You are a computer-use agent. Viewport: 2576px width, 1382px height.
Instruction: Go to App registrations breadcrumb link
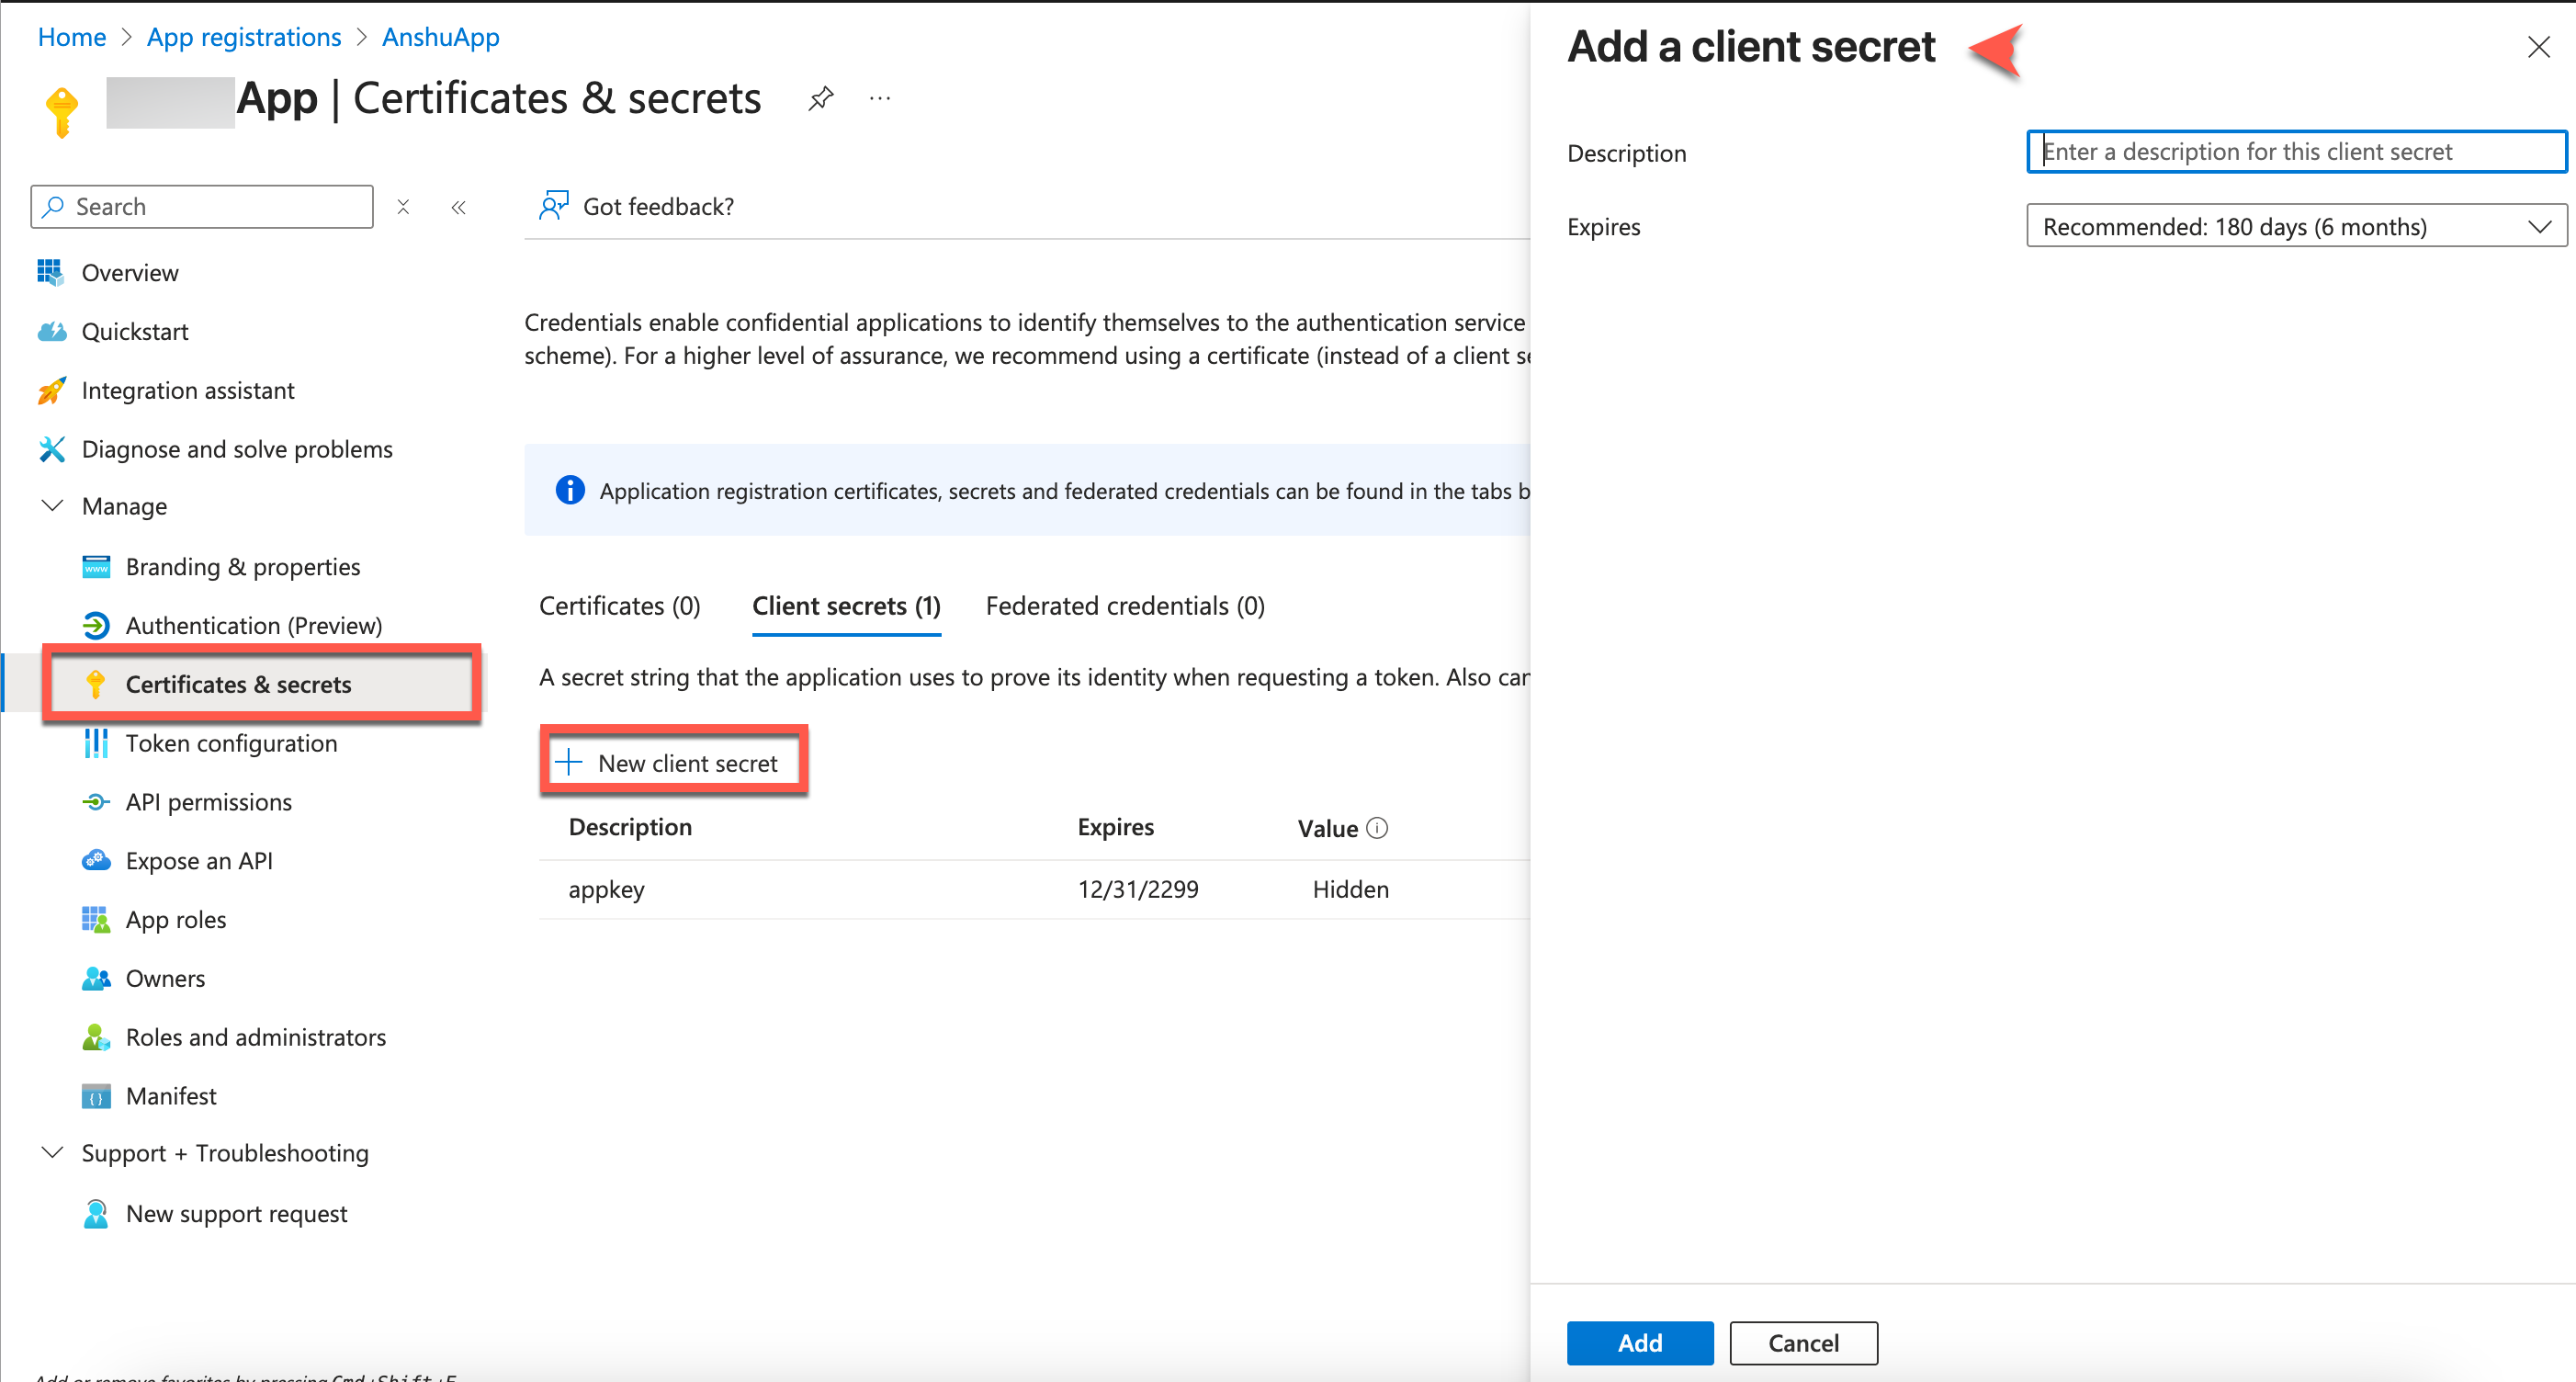[244, 37]
